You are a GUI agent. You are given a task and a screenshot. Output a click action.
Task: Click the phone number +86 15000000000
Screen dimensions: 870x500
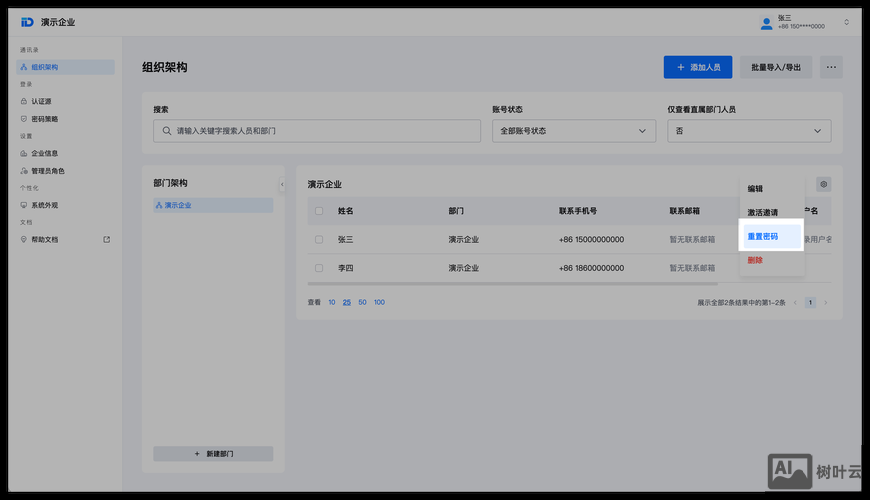pyautogui.click(x=591, y=240)
